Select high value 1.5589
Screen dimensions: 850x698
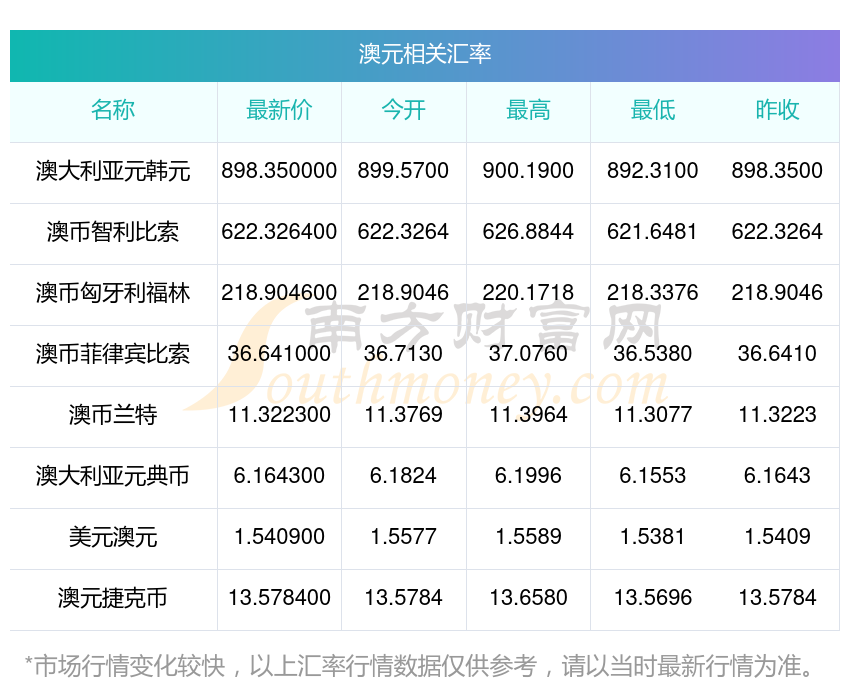click(x=528, y=537)
